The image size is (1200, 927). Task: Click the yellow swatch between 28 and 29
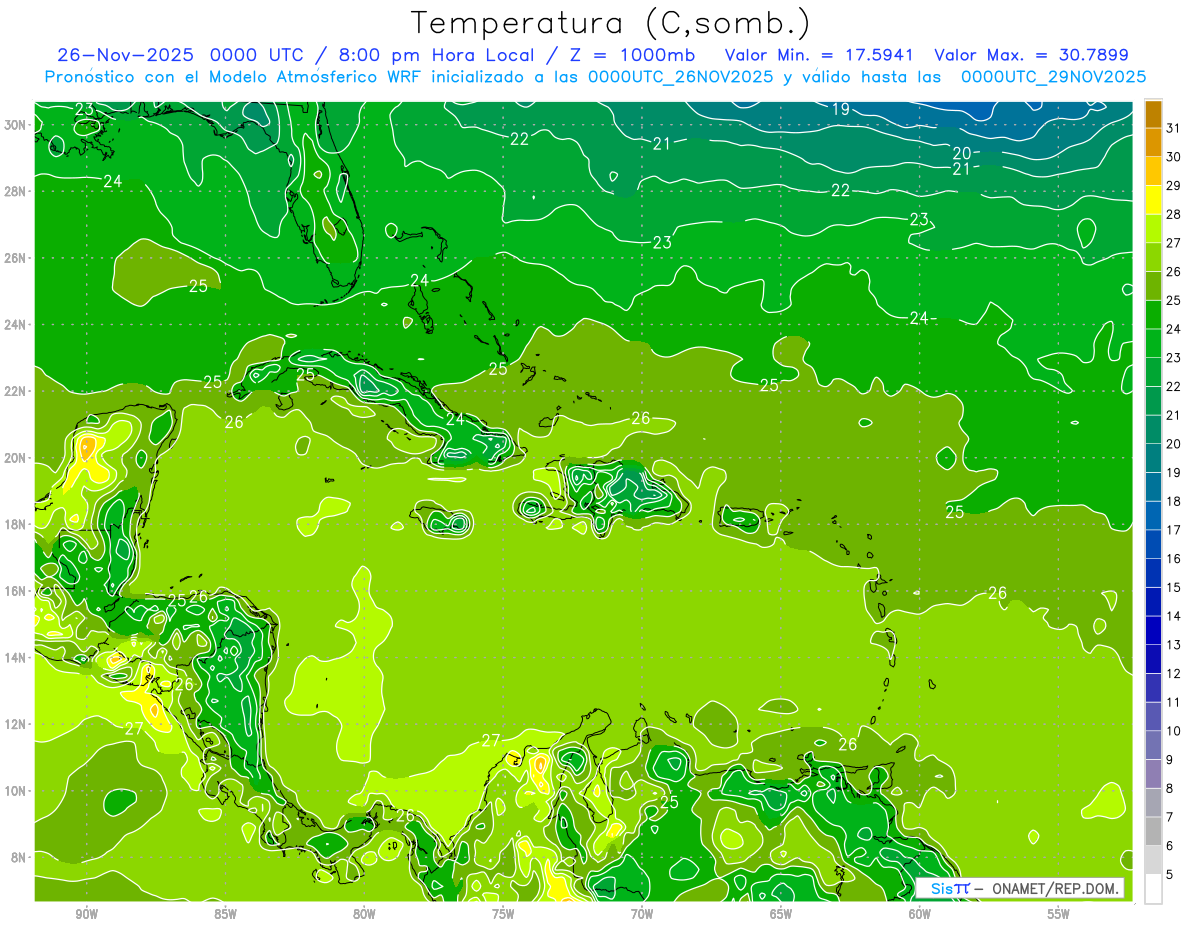(x=1153, y=199)
